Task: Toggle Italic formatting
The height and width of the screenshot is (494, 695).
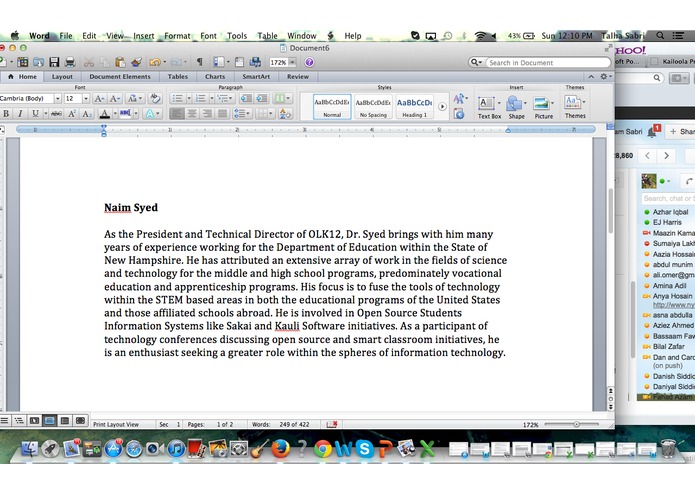Action: tap(20, 114)
